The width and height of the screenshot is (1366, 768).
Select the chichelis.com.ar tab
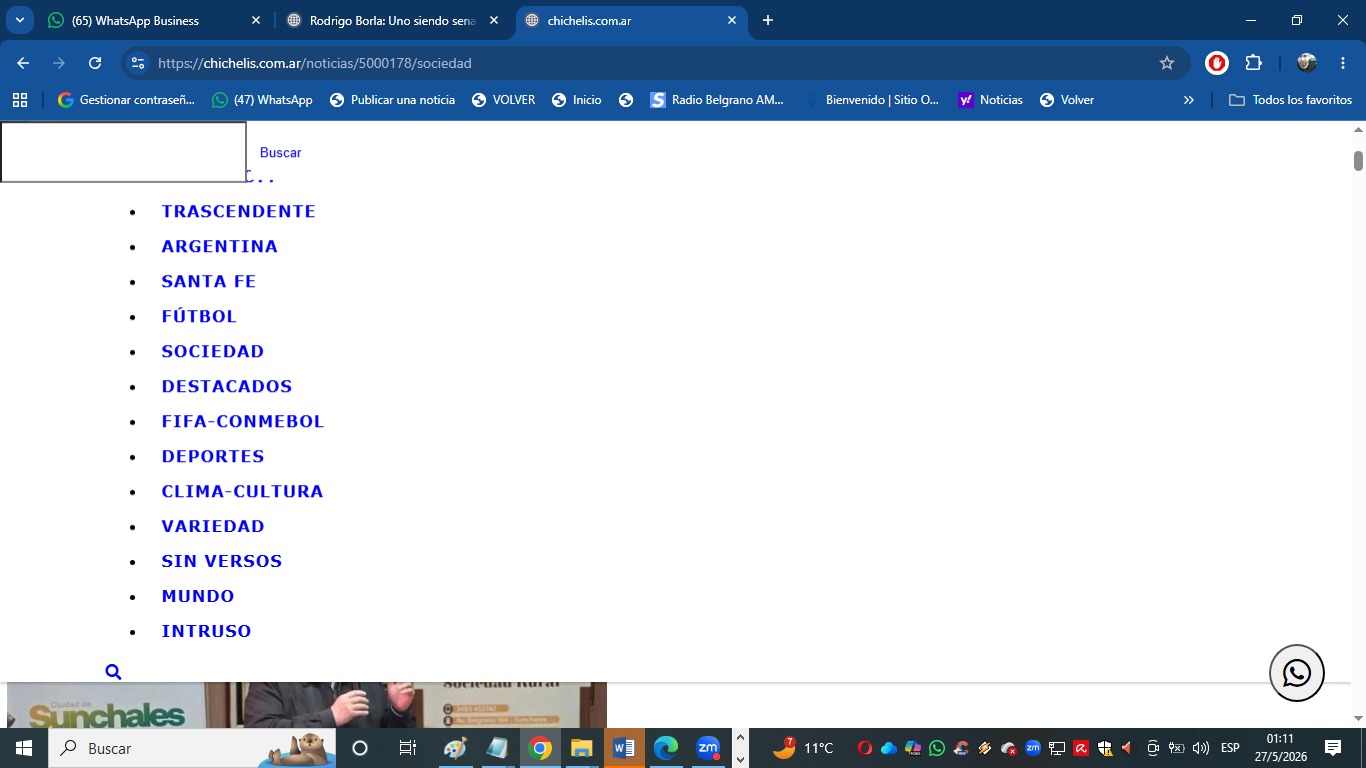tap(630, 20)
